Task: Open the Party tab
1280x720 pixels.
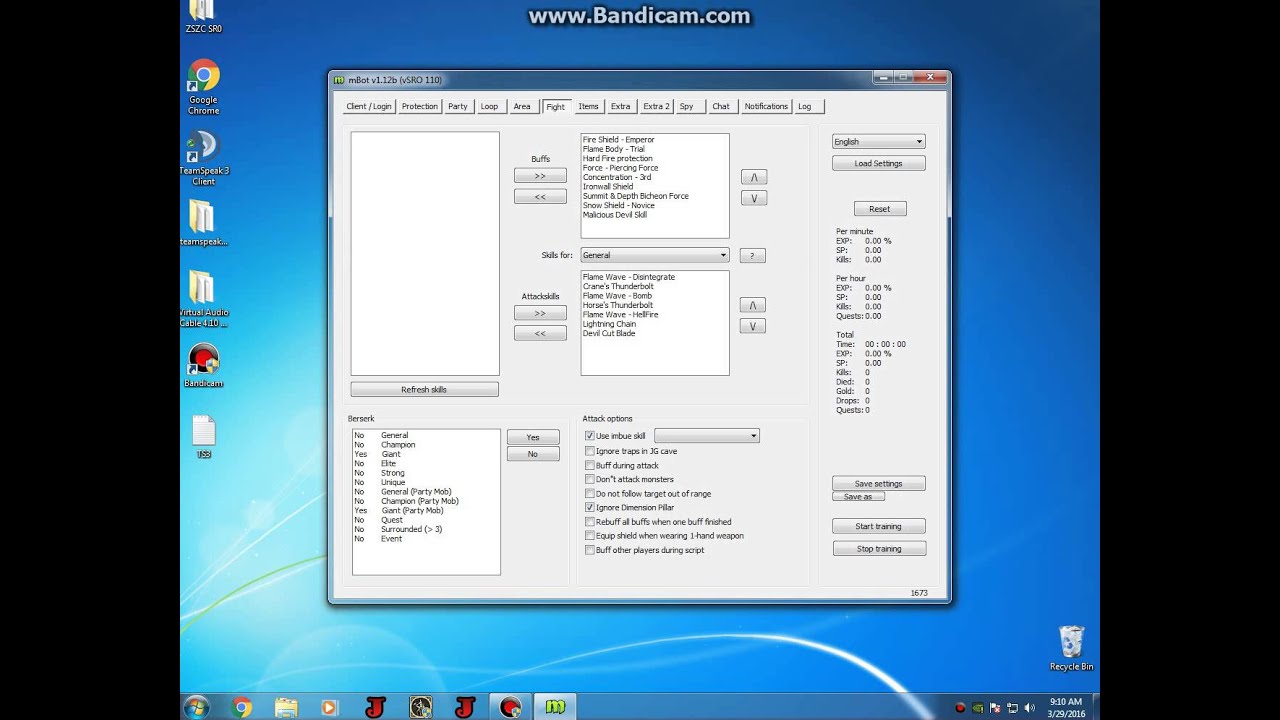Action: (x=458, y=106)
